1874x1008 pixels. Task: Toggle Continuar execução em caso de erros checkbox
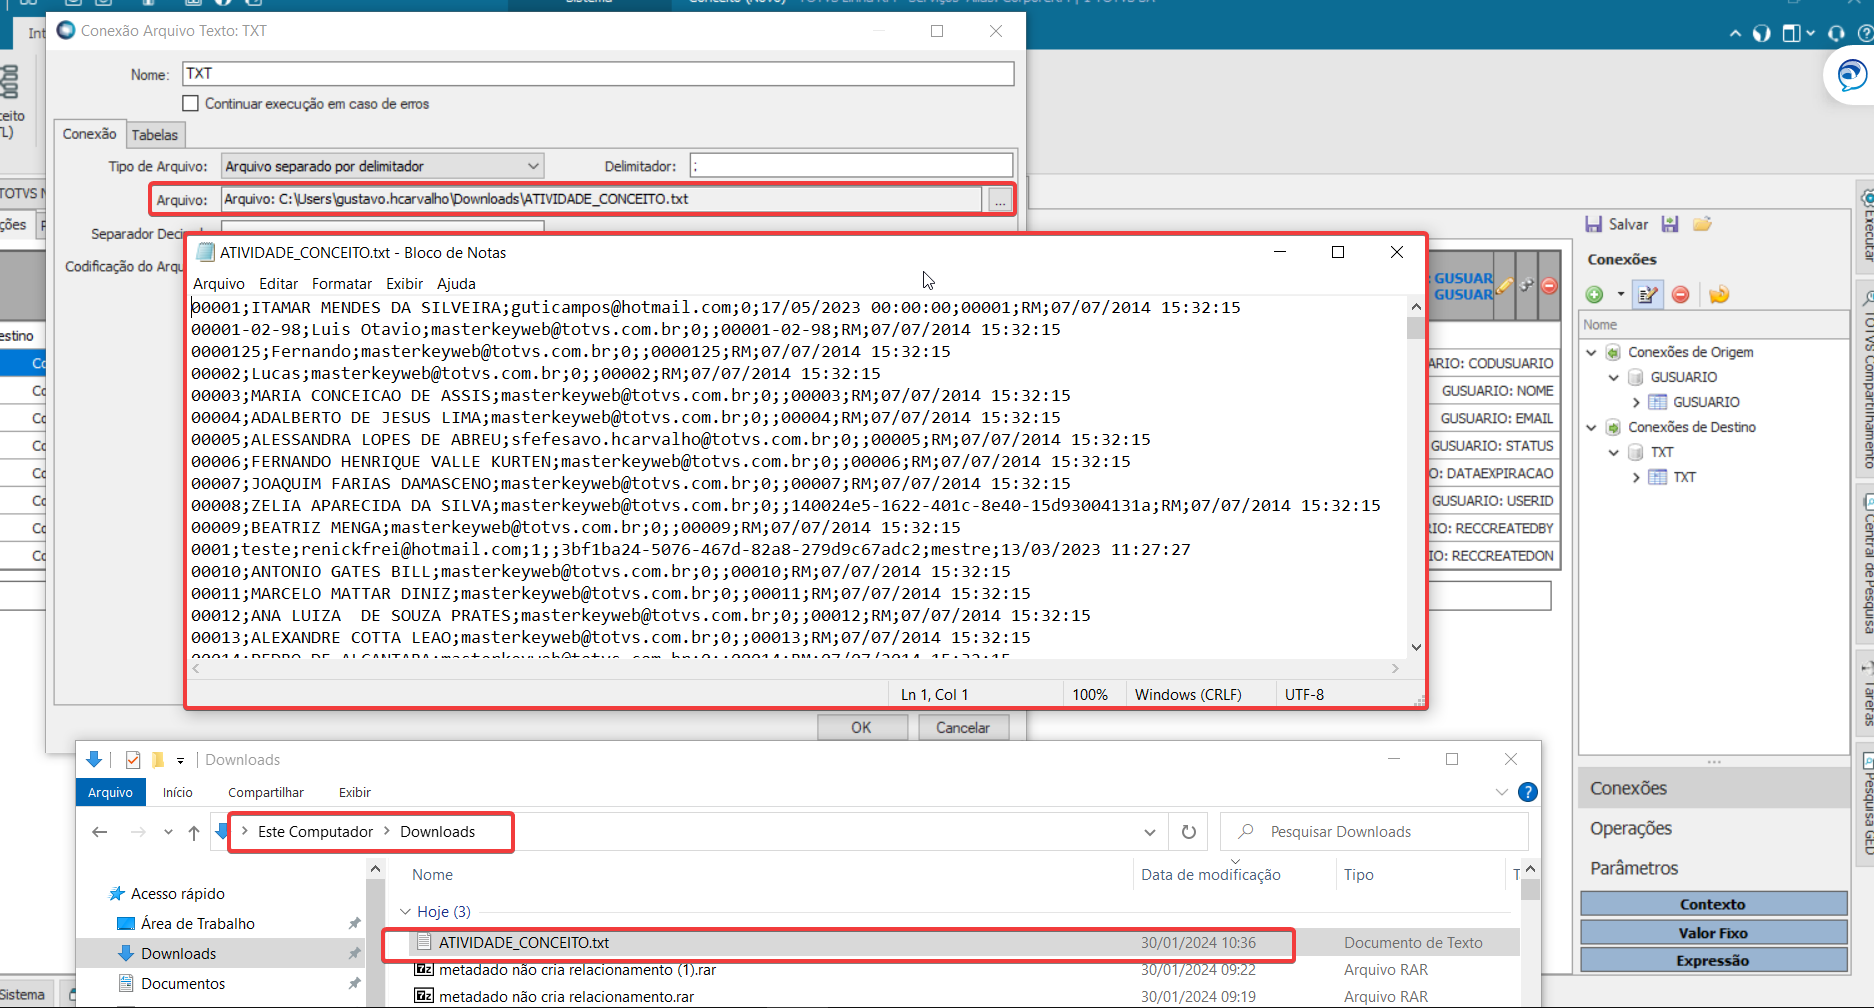(191, 103)
